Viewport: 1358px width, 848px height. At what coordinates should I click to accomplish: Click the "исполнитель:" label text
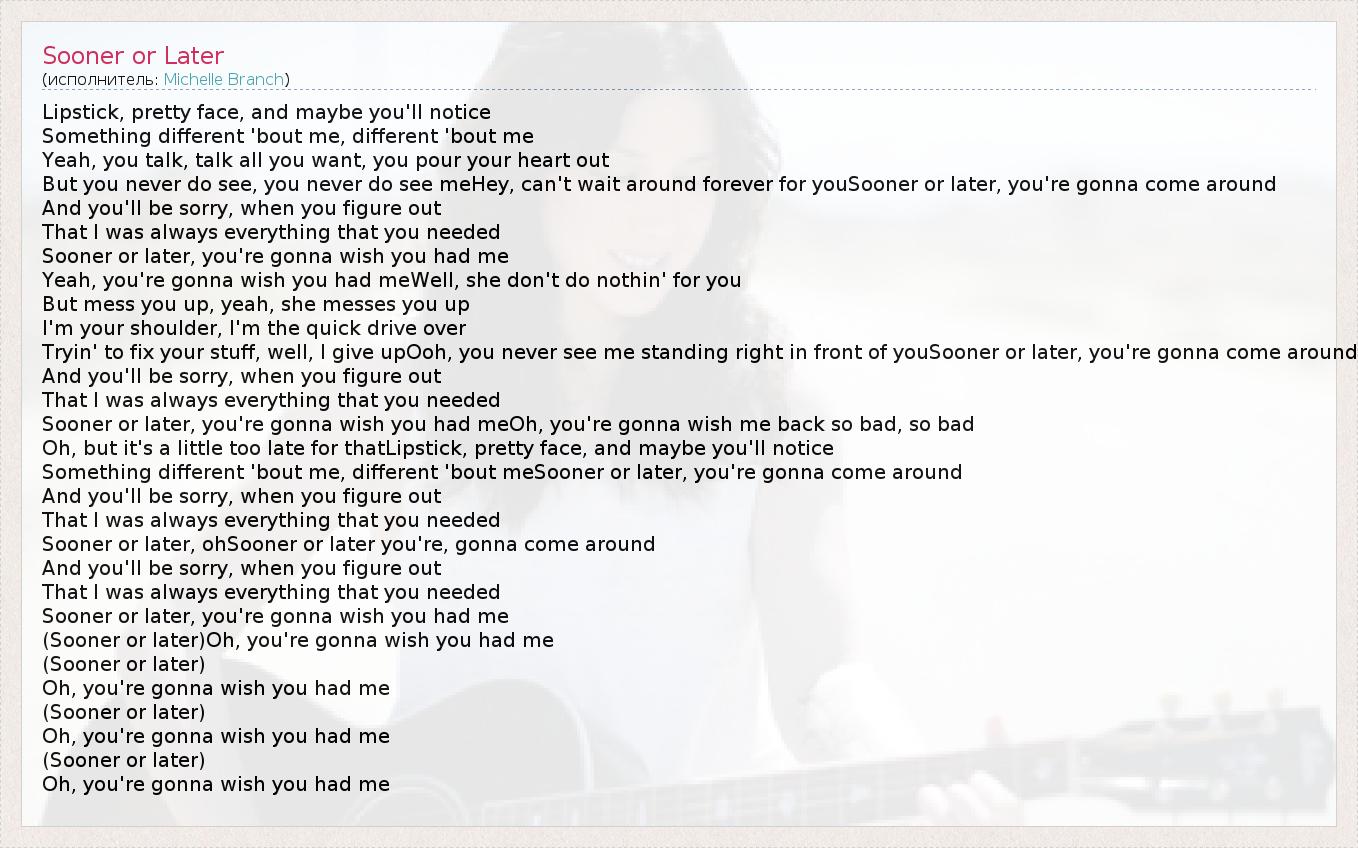(x=103, y=79)
